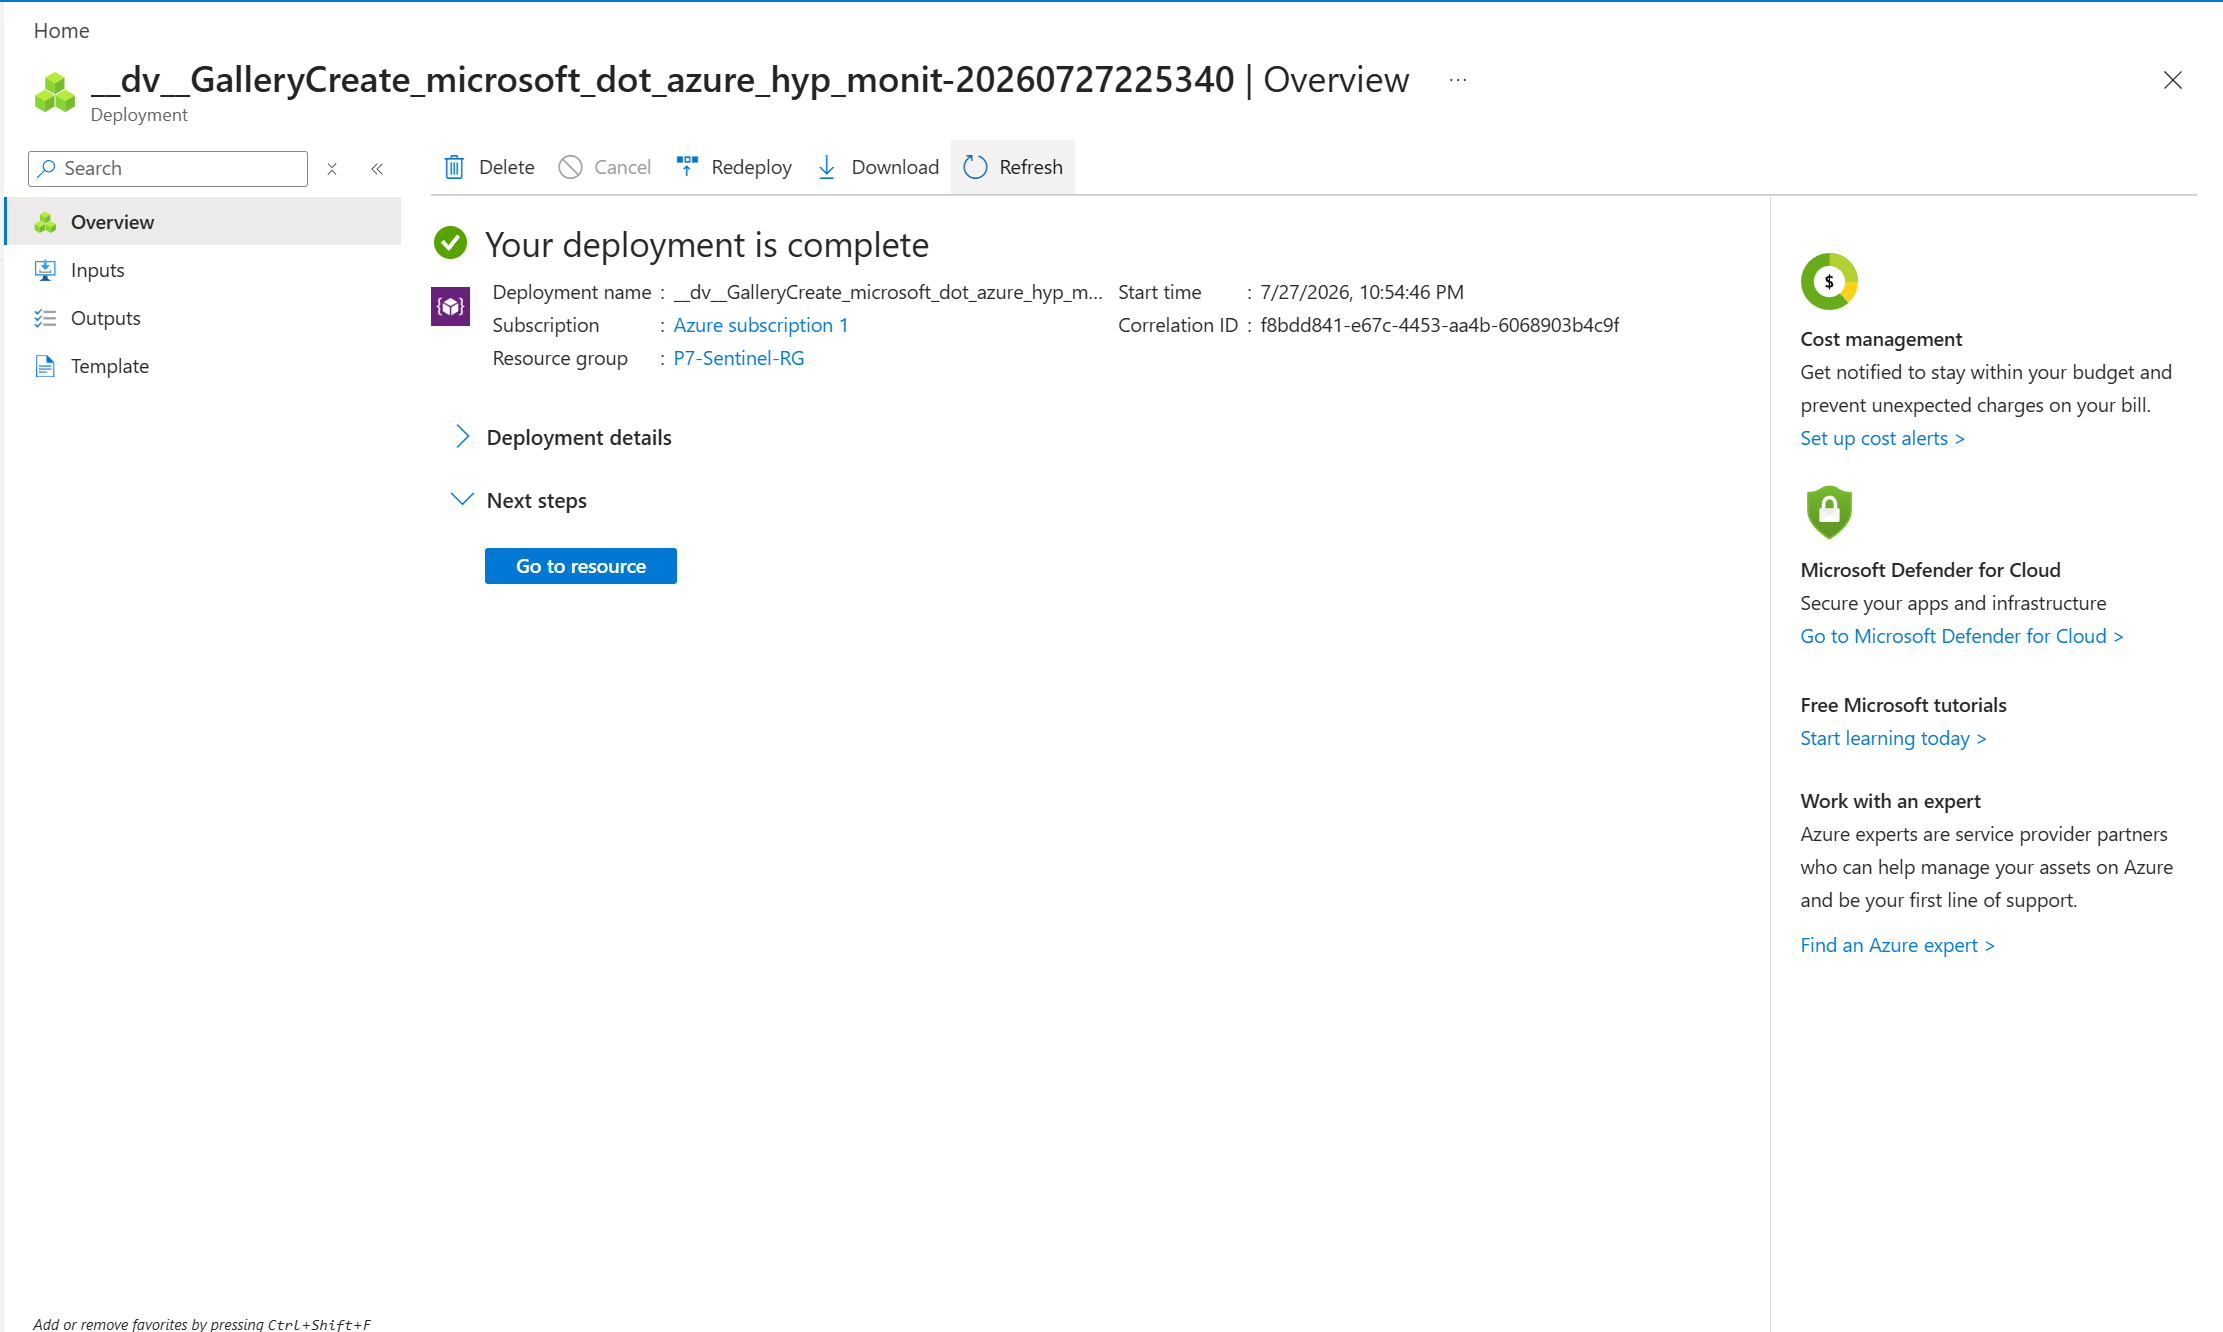Open the Inputs menu item

pos(203,270)
